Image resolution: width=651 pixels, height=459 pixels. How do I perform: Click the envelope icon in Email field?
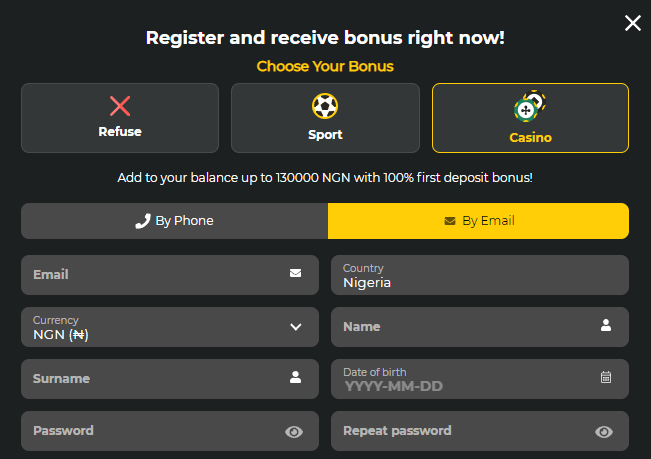(x=295, y=273)
